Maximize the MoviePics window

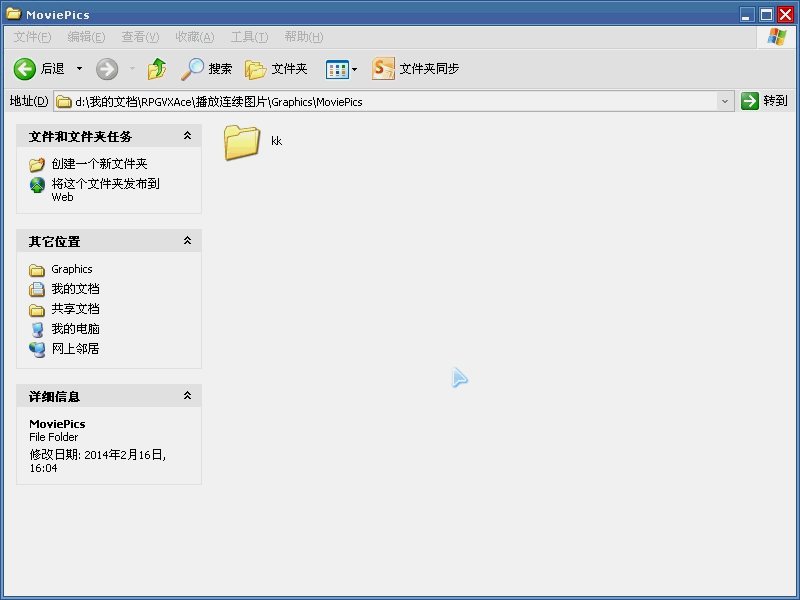pyautogui.click(x=766, y=14)
